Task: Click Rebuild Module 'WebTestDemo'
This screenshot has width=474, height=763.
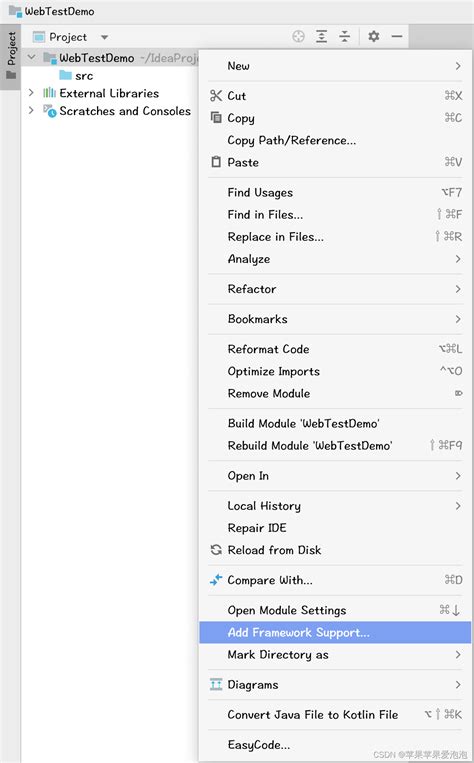Action: [335, 445]
